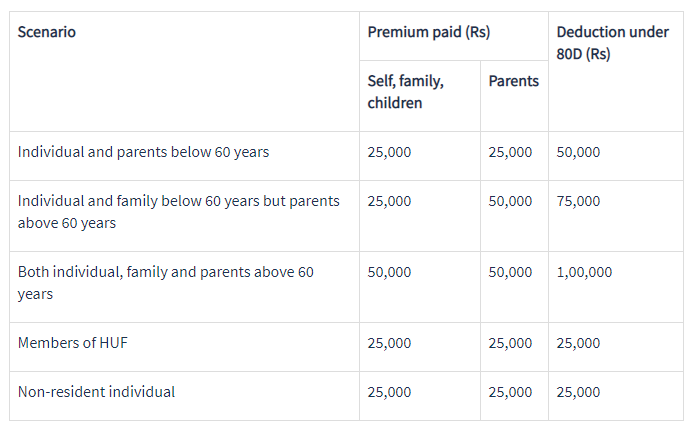Click the Non-resident individual parents premium value
The height and width of the screenshot is (432, 692).
pos(510,392)
